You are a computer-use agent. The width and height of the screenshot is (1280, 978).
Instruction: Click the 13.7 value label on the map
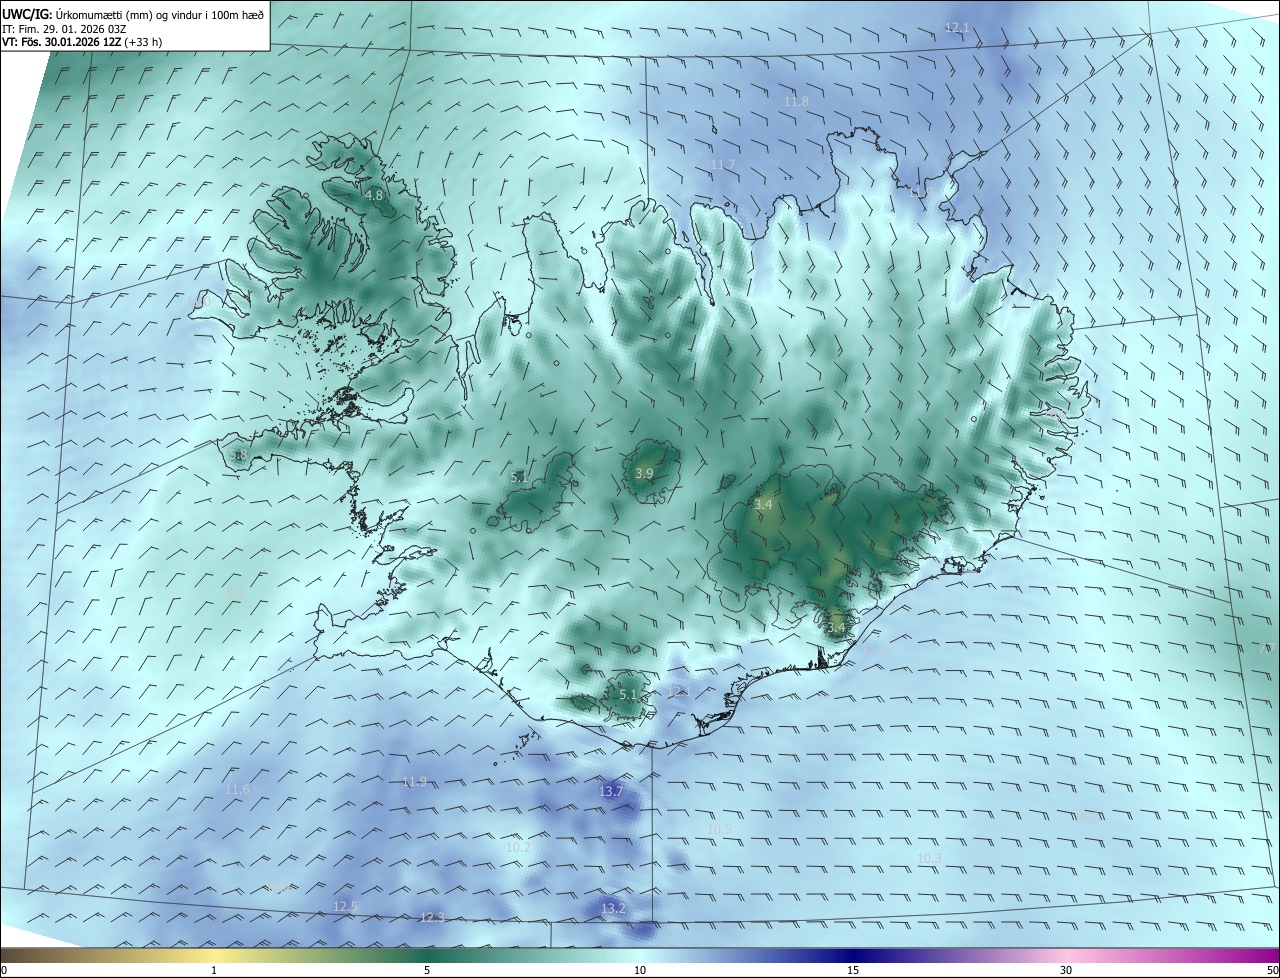611,792
